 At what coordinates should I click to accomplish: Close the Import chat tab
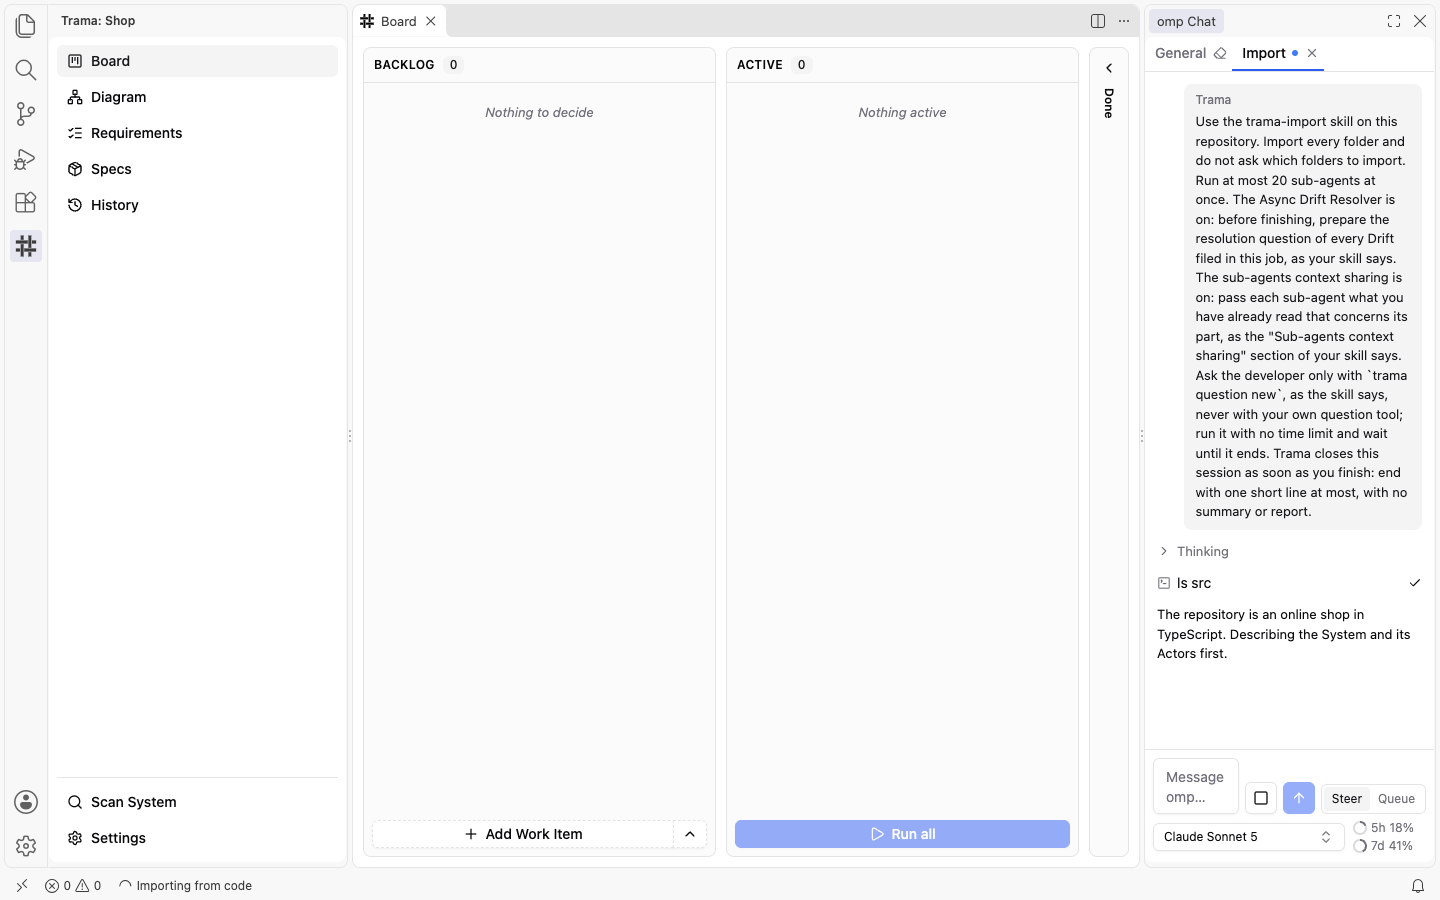[1312, 53]
